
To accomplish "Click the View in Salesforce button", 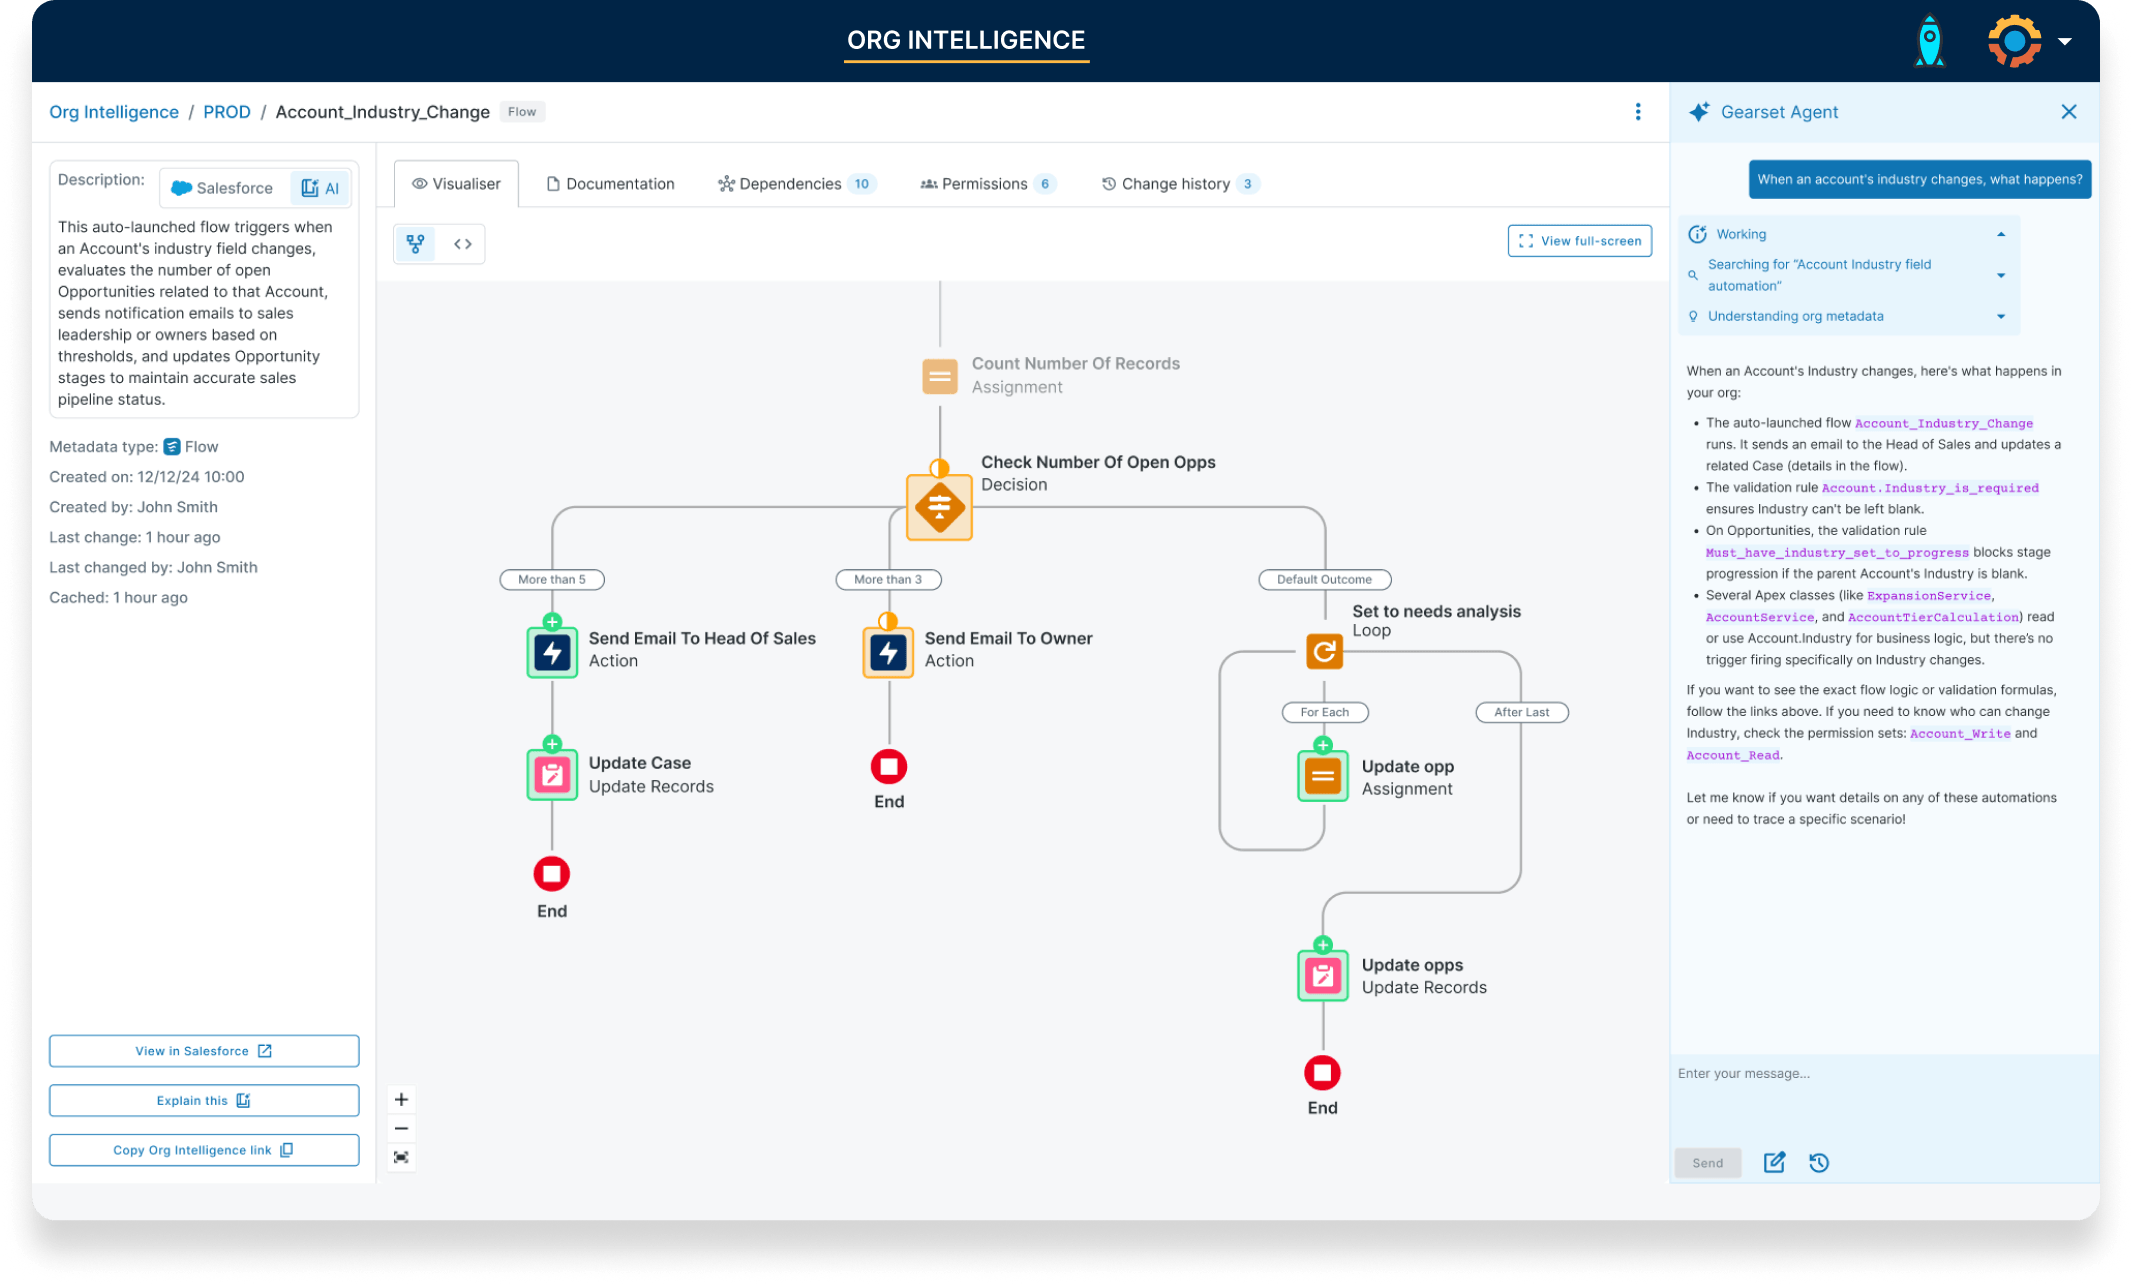I will [x=203, y=1050].
